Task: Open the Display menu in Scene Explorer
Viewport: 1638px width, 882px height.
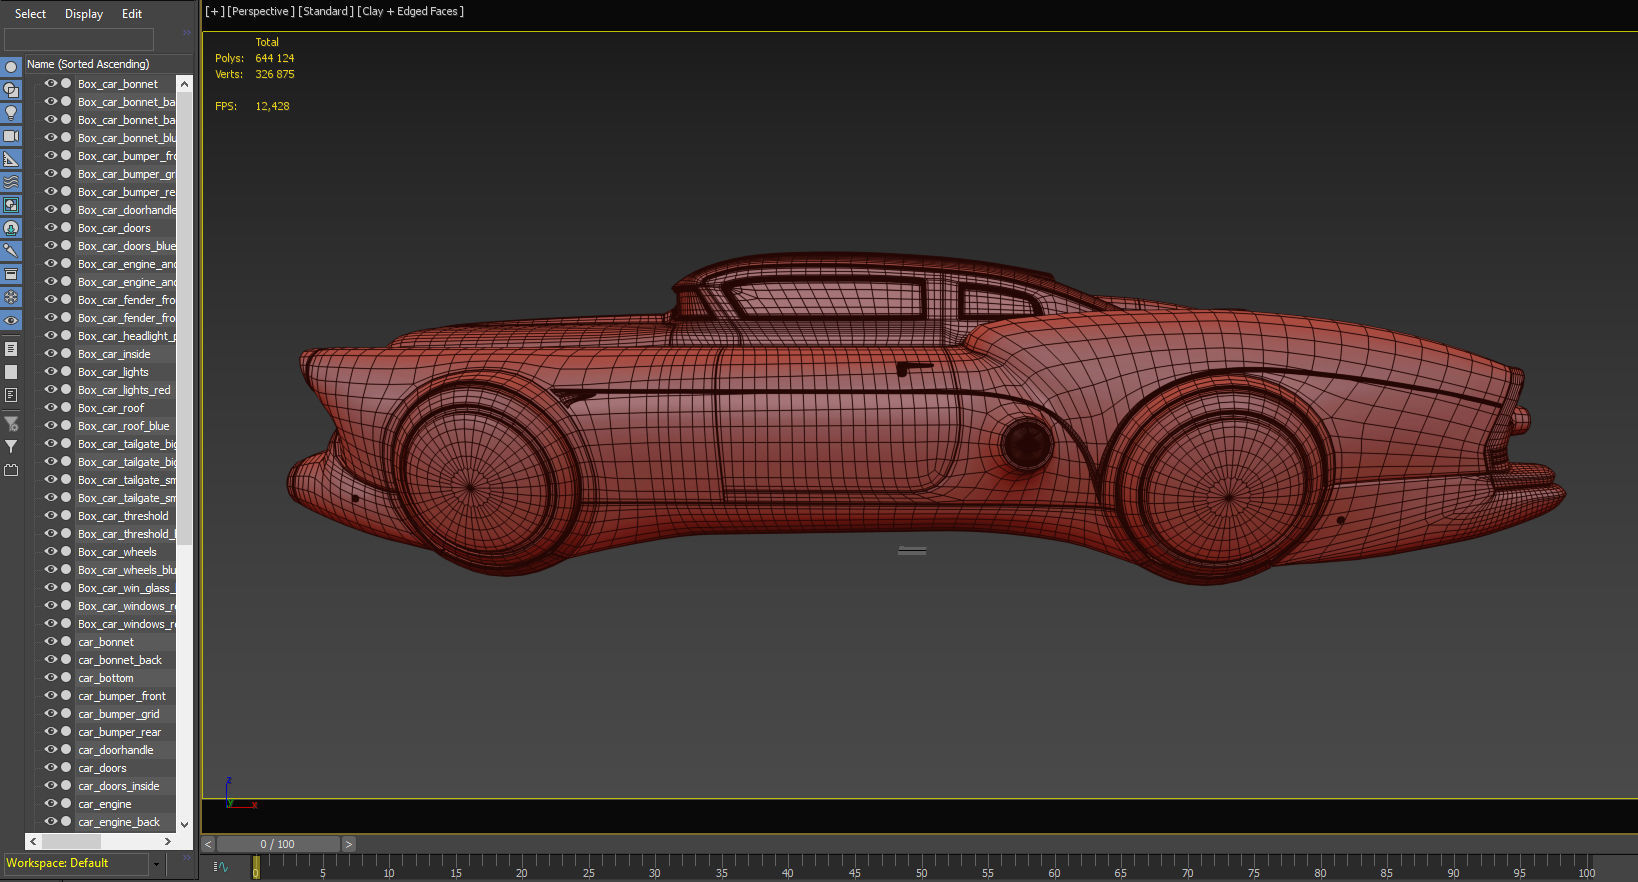Action: pyautogui.click(x=84, y=14)
